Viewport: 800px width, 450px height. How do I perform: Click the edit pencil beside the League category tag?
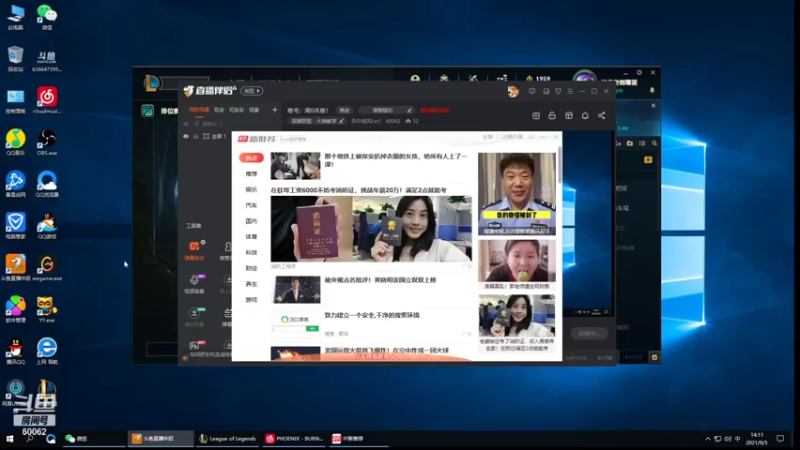[341, 121]
